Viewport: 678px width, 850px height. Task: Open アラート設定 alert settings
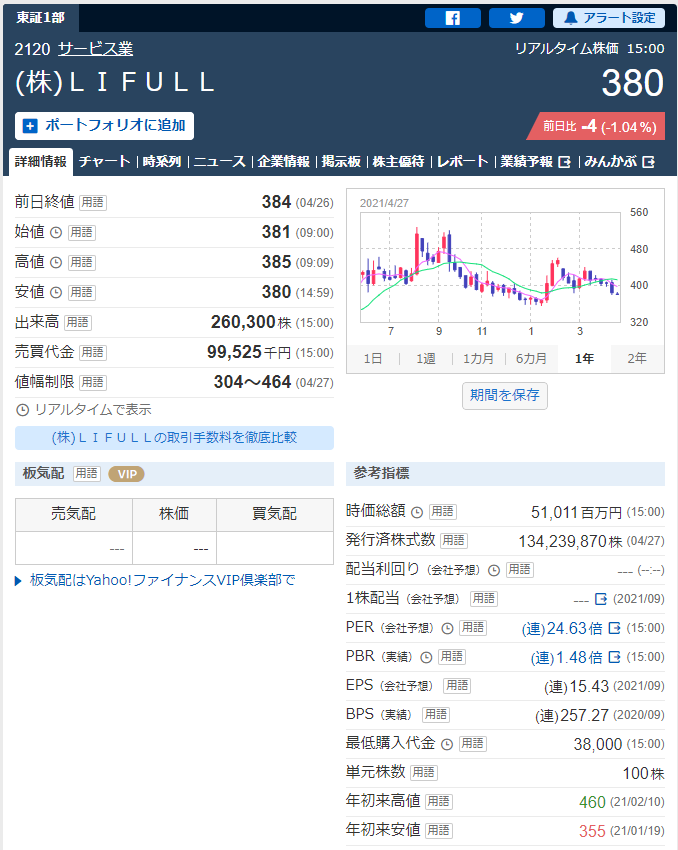609,18
